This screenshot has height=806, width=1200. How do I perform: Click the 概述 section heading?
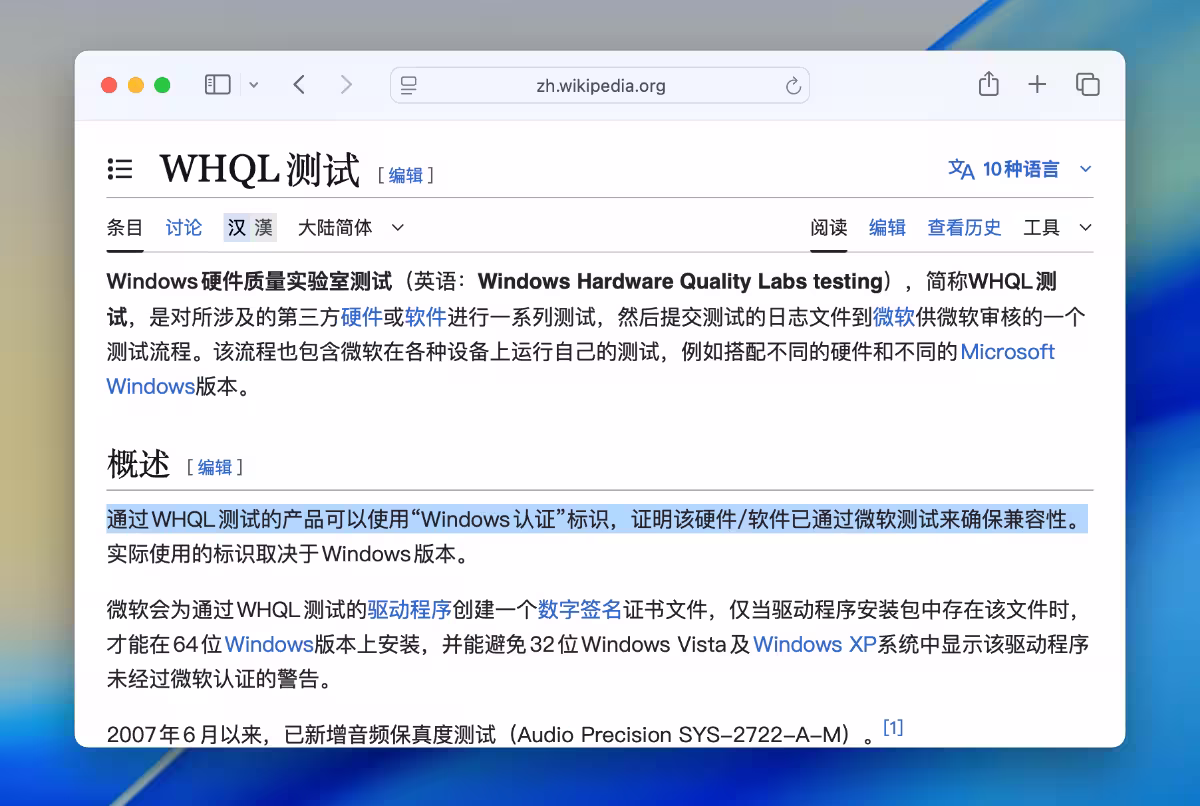(138, 464)
